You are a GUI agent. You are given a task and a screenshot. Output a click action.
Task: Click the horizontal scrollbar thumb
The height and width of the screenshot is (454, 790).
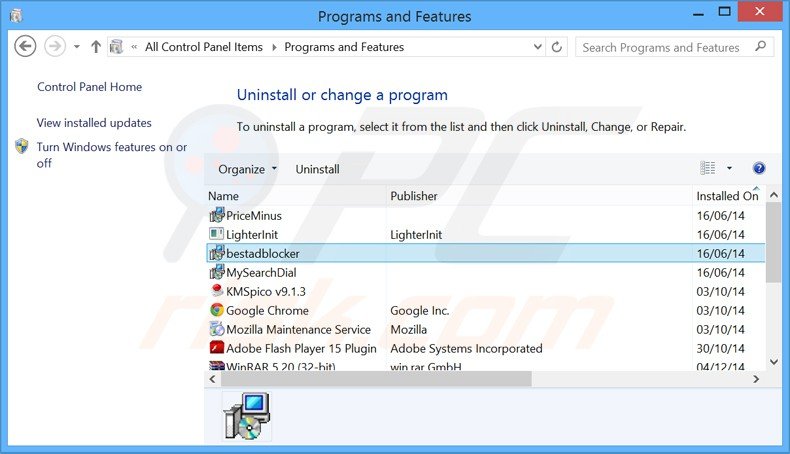(376, 379)
